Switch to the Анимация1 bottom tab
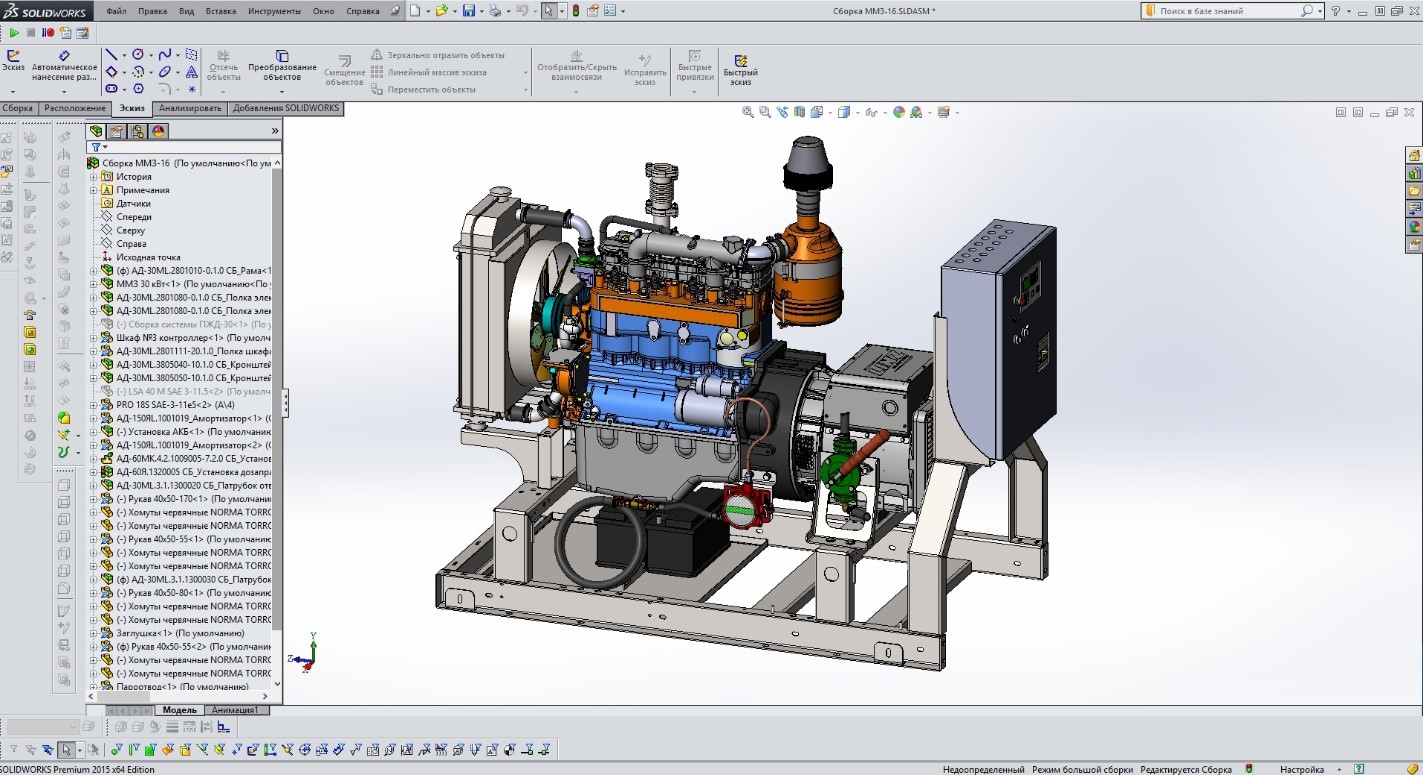 (236, 710)
